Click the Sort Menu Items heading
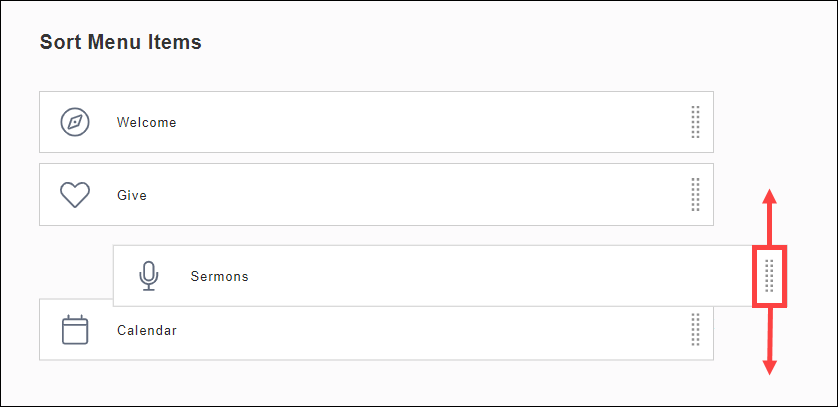The image size is (838, 407). 120,42
